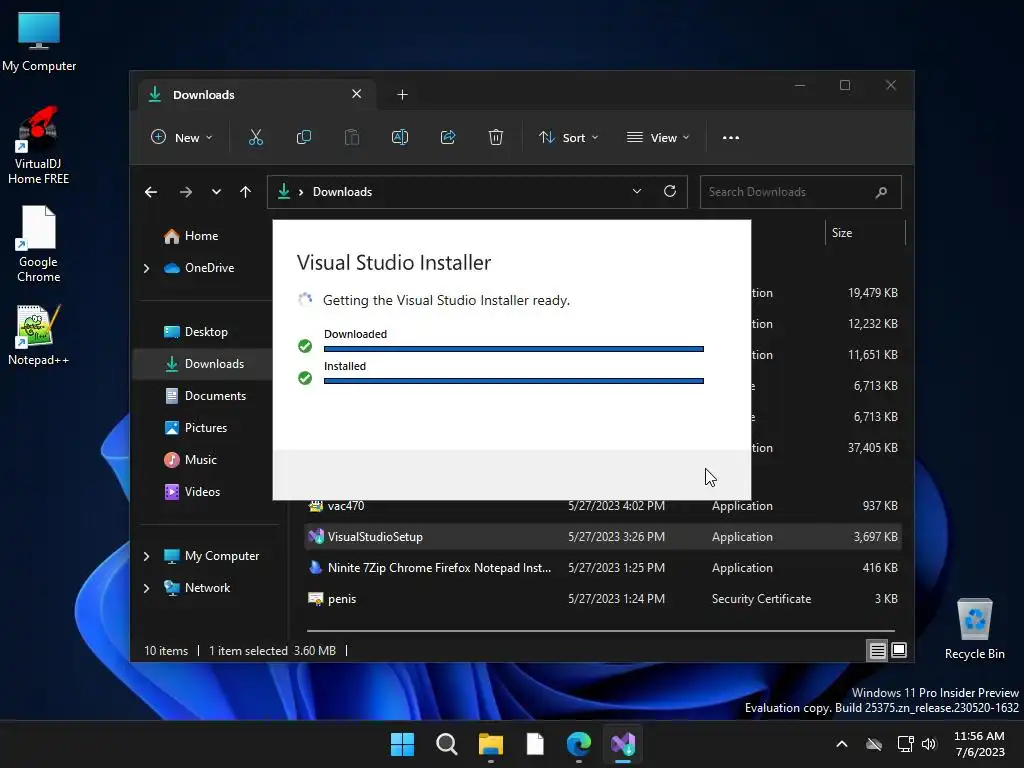Click the blank document taskbar icon
The height and width of the screenshot is (768, 1024).
pos(535,744)
